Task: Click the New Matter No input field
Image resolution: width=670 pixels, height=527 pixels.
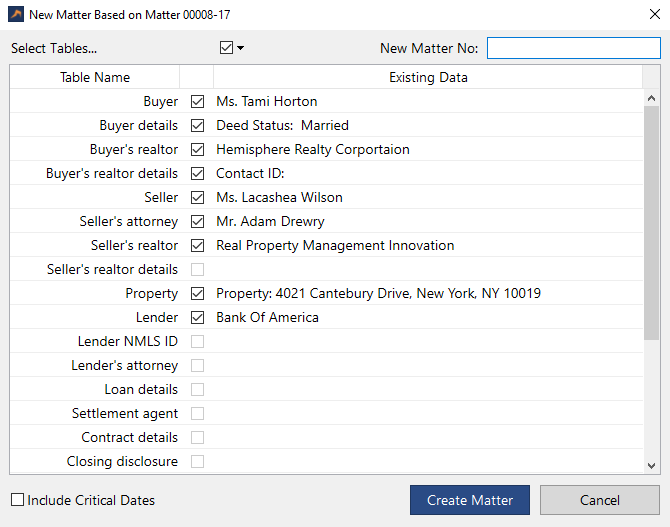Action: 573,48
